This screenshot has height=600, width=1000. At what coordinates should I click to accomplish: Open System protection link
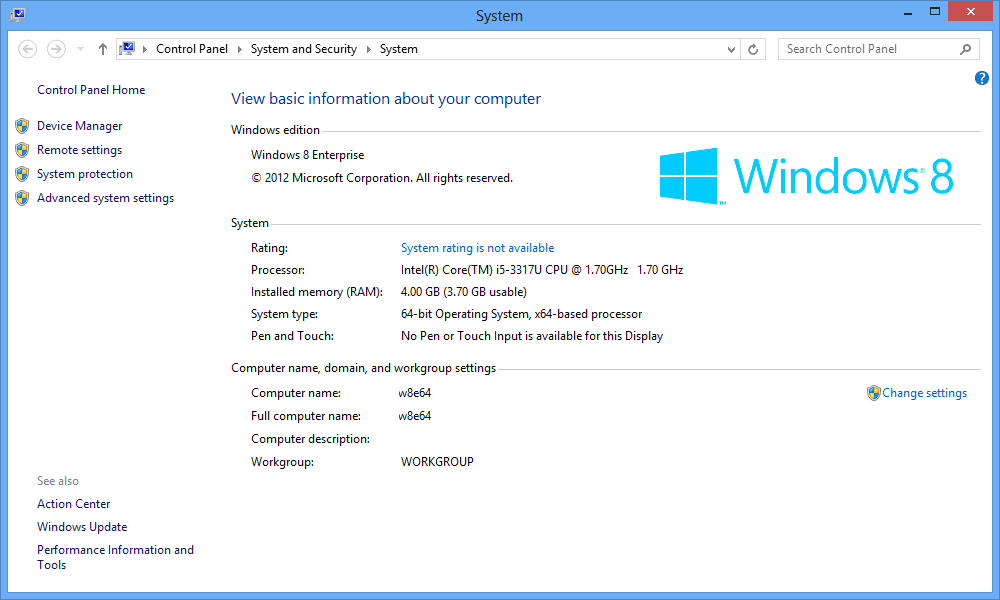[x=85, y=174]
